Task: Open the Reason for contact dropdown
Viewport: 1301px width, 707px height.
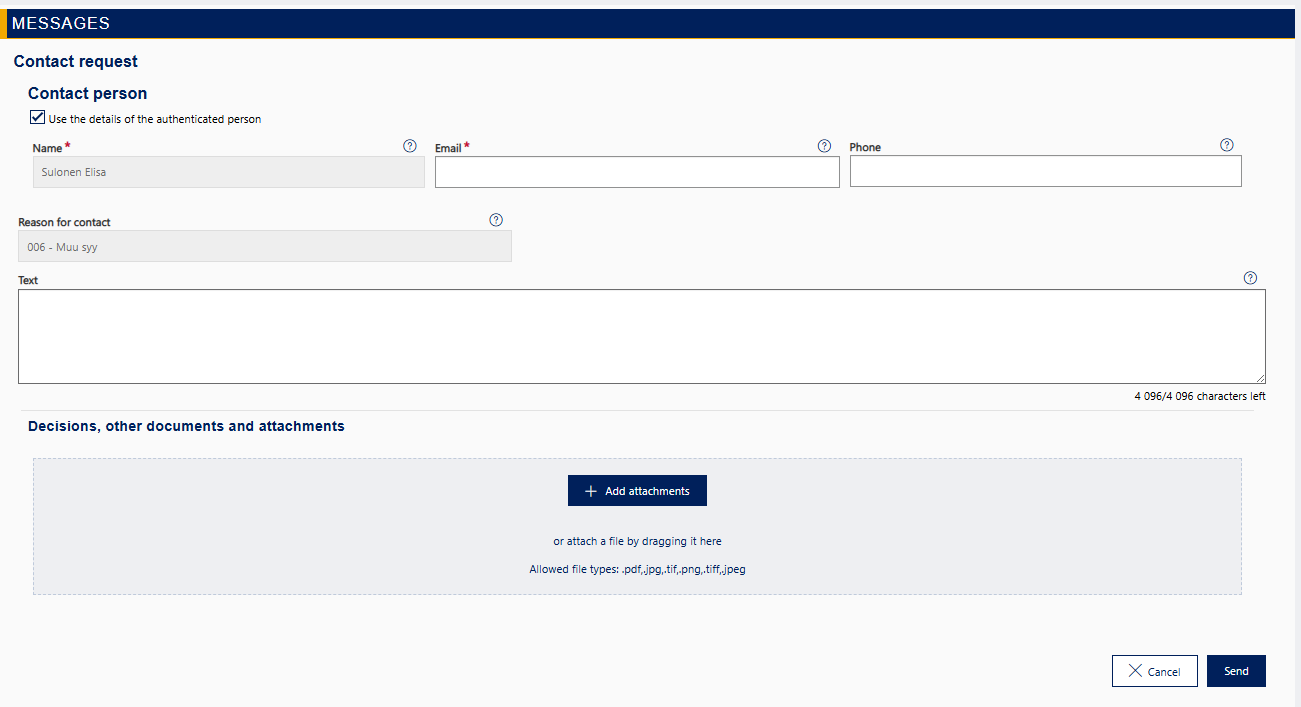Action: [x=265, y=246]
